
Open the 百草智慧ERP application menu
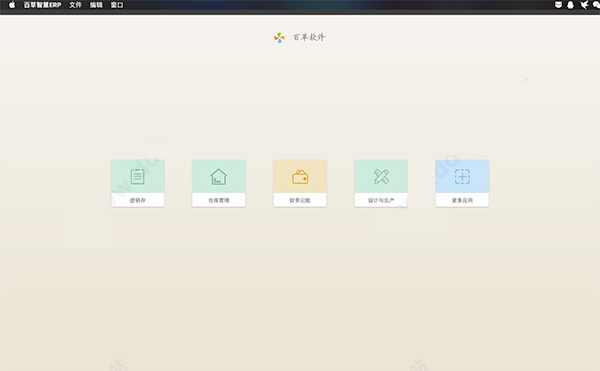(x=42, y=5)
